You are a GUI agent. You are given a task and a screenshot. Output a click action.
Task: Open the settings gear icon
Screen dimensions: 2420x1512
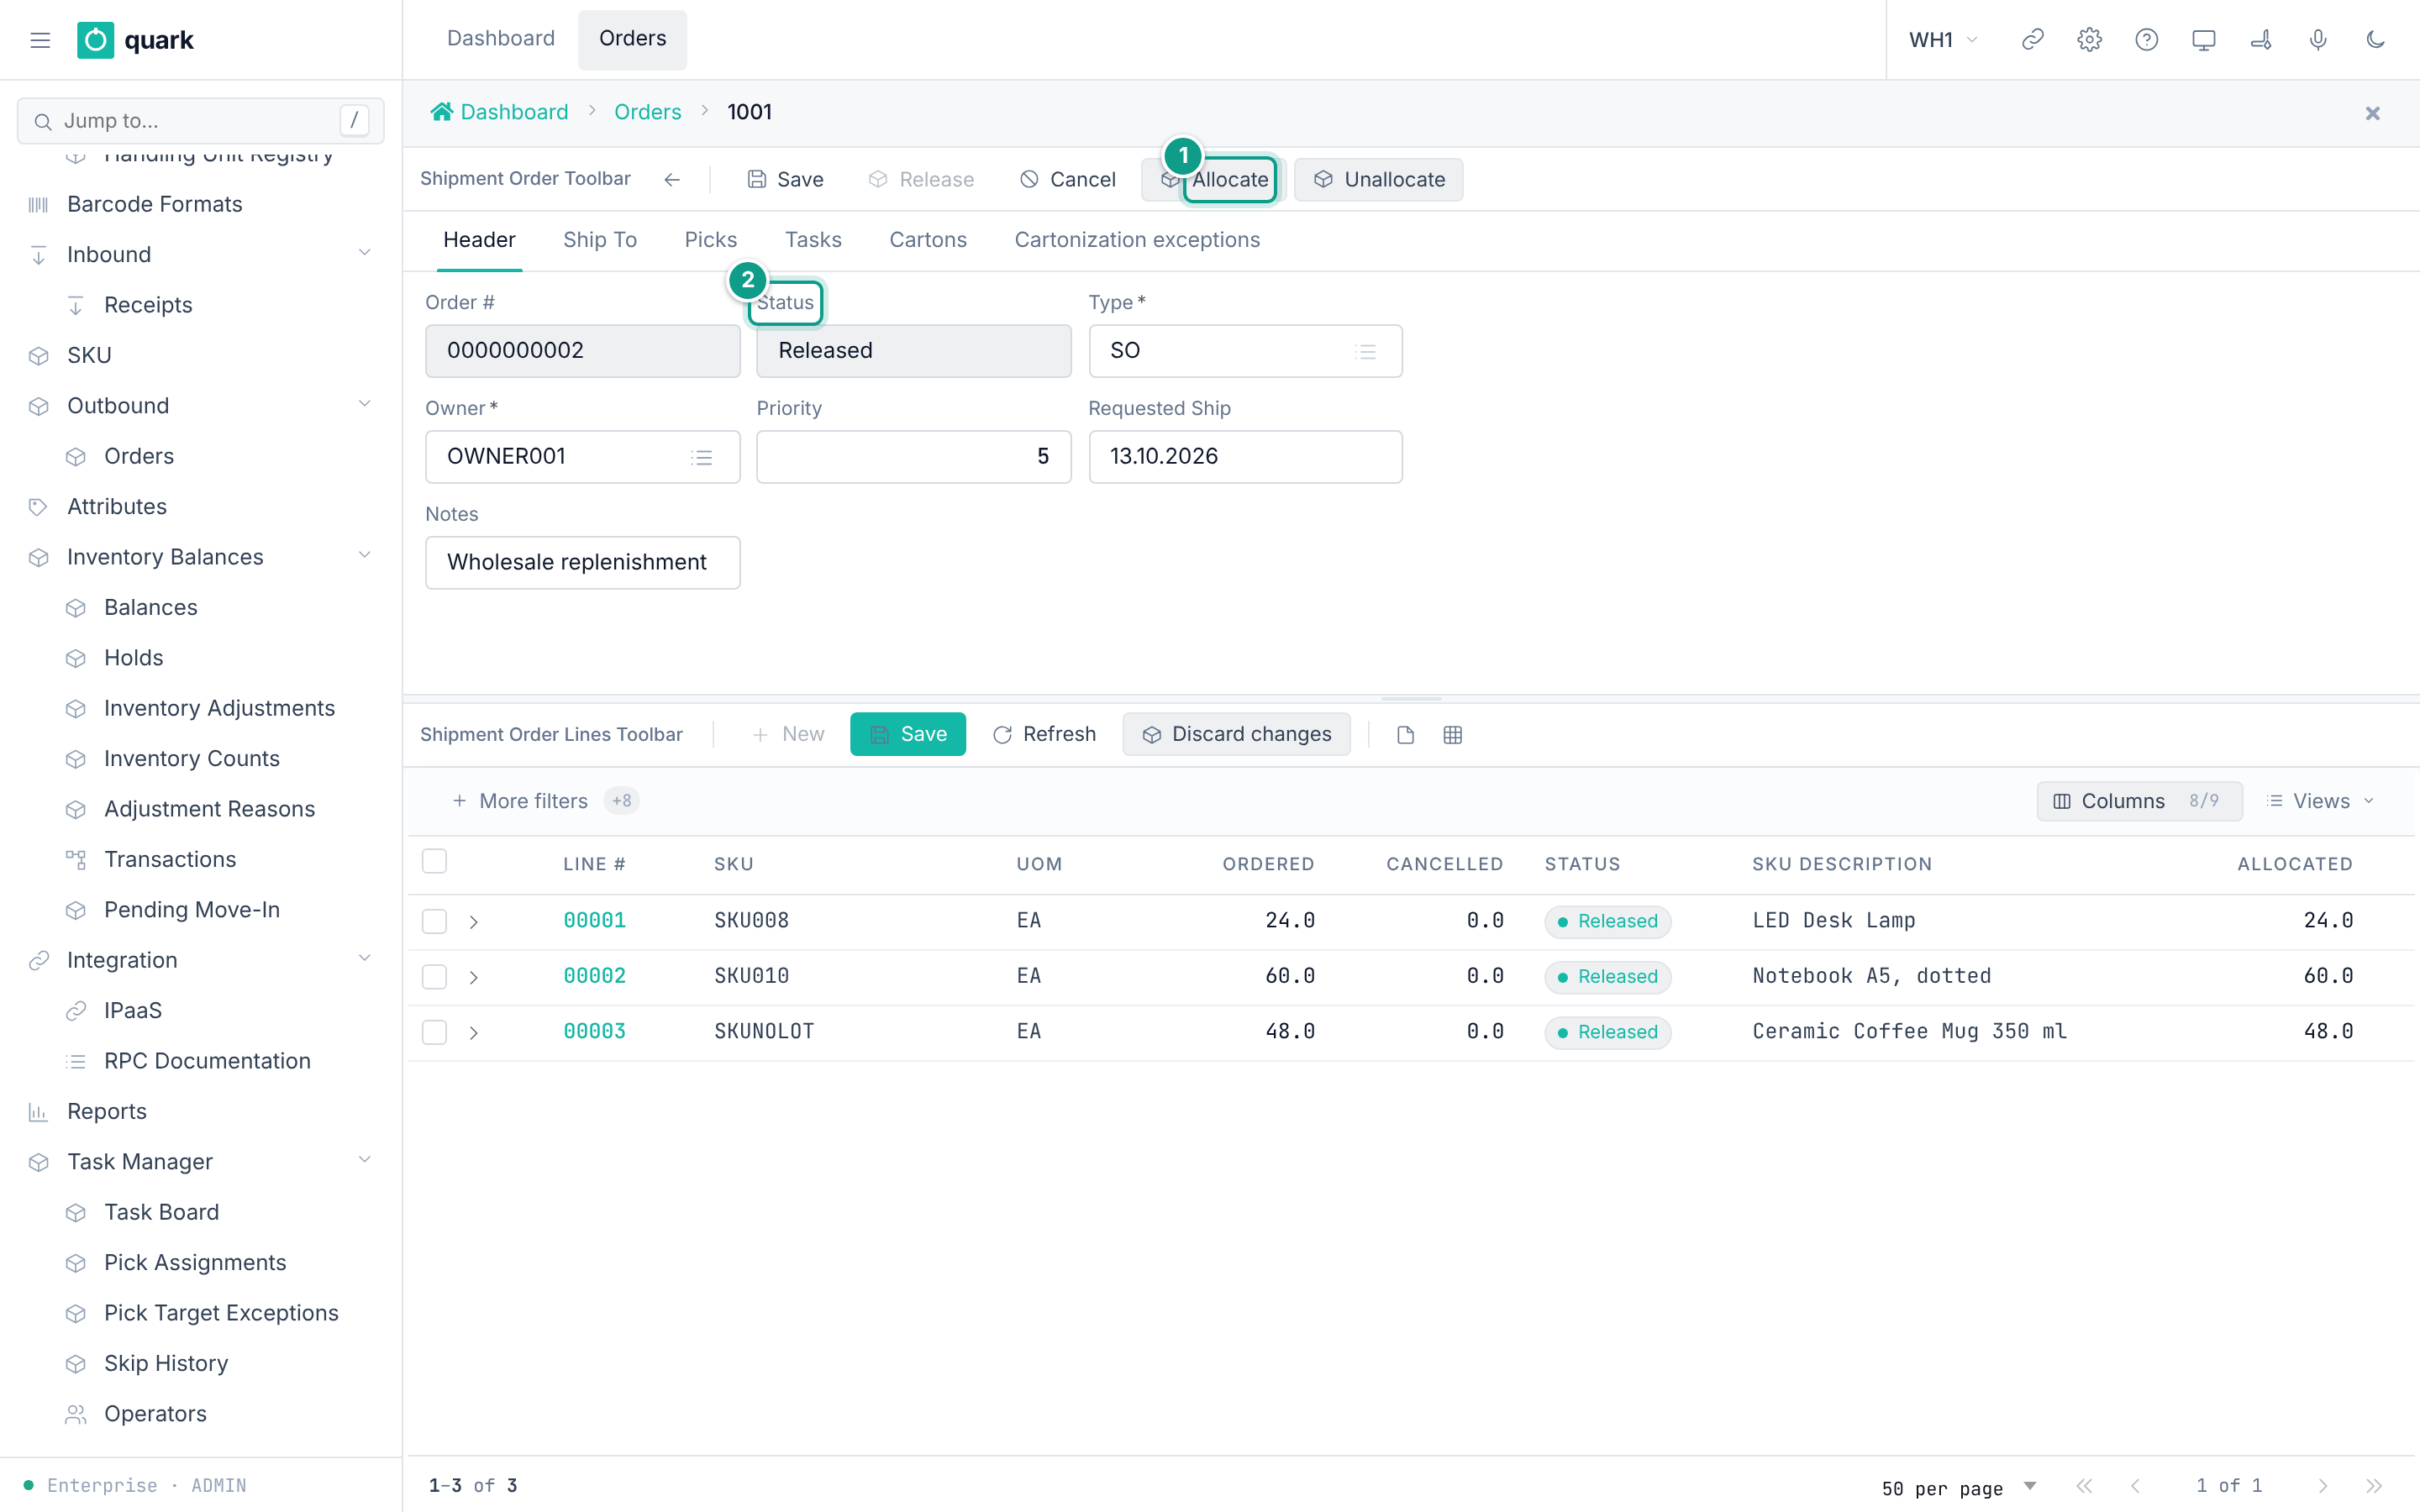tap(2089, 40)
